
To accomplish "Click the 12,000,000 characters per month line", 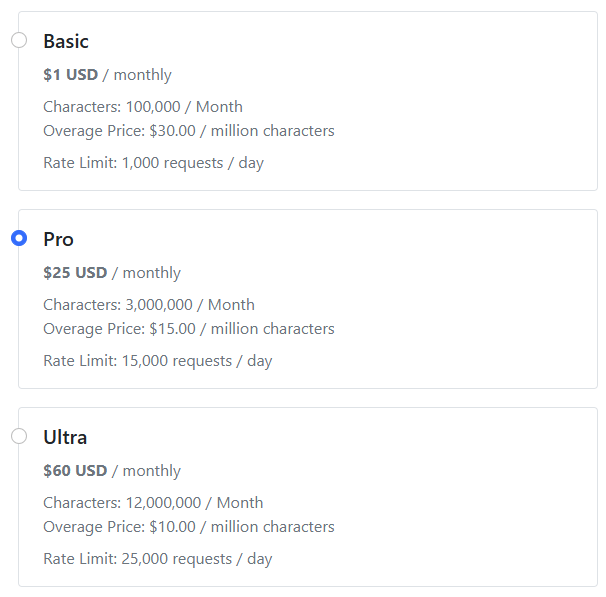I will coord(153,503).
